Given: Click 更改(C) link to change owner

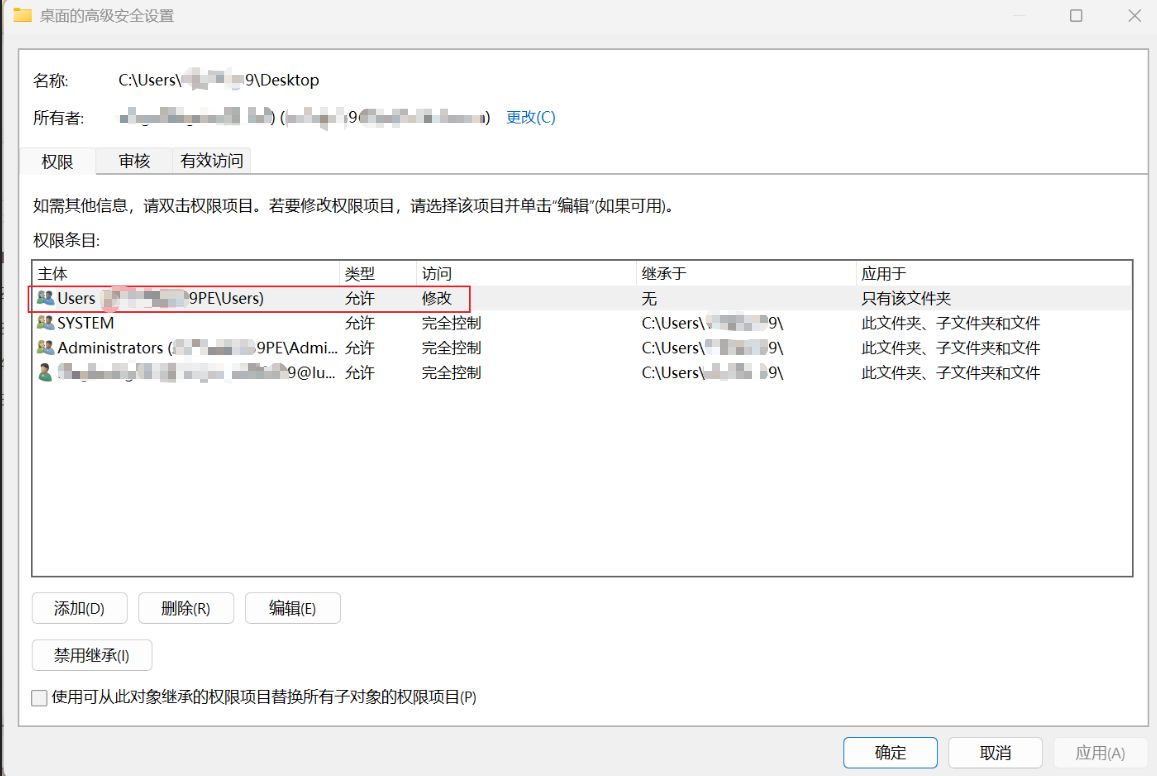Looking at the screenshot, I should click(530, 117).
